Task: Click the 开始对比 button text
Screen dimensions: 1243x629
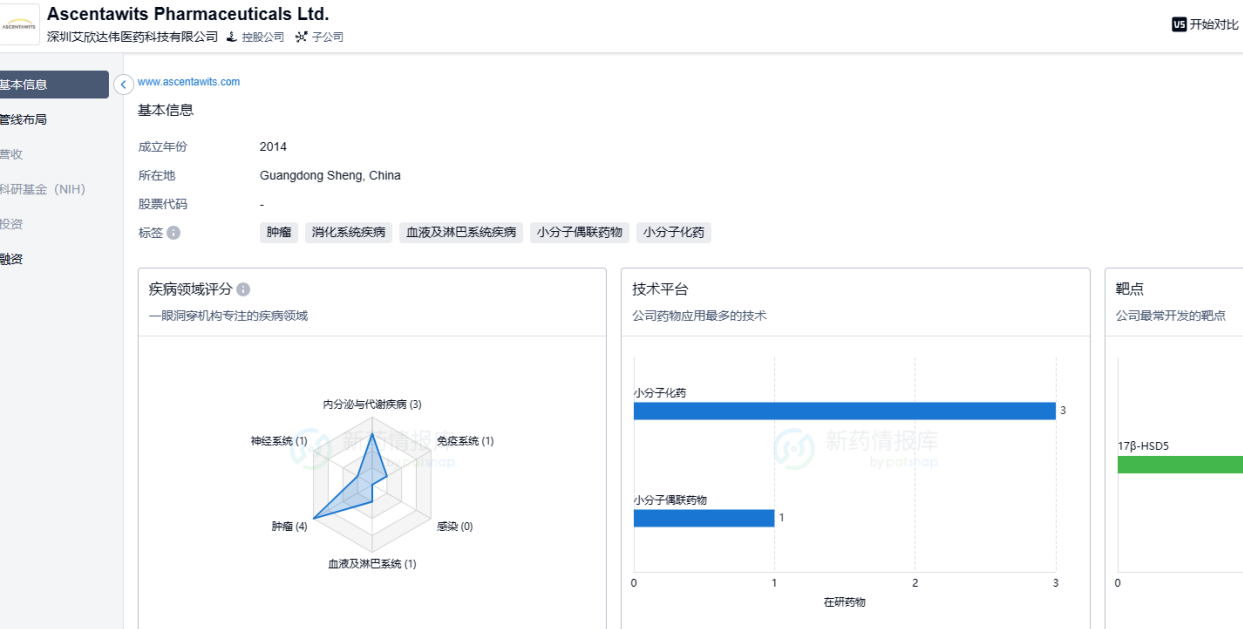Action: coord(1214,25)
